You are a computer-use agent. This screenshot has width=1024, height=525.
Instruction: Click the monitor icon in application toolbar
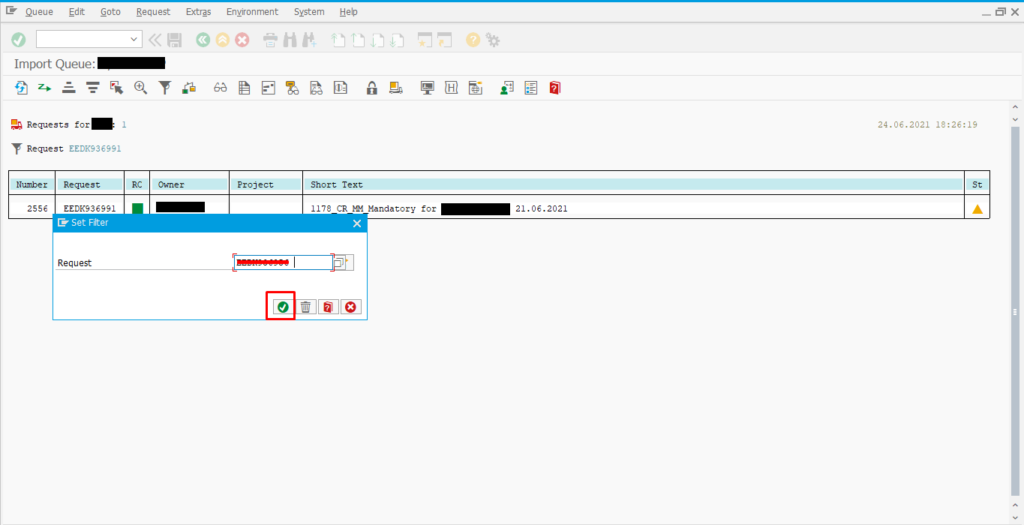[x=427, y=88]
